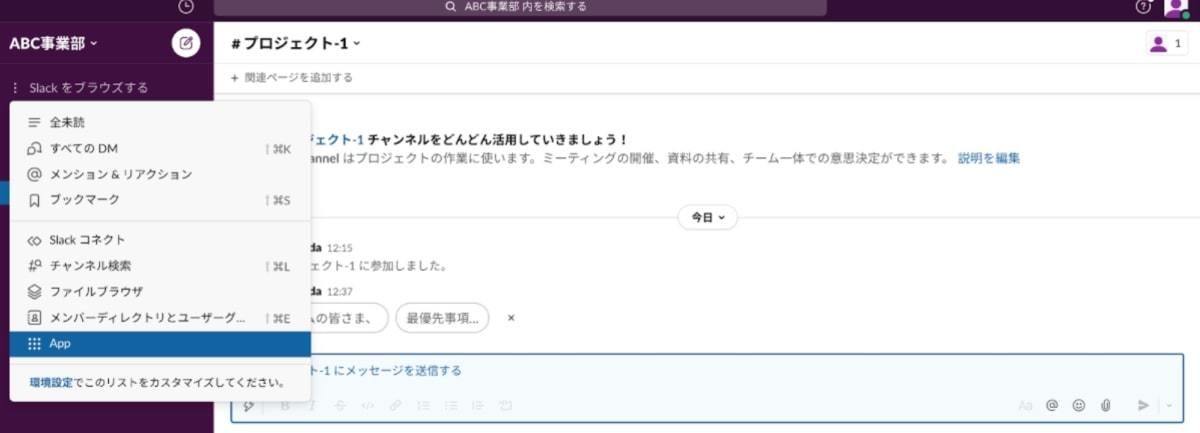Open ファイルブラウザ menu entry
1200x433 pixels.
pyautogui.click(x=160, y=292)
